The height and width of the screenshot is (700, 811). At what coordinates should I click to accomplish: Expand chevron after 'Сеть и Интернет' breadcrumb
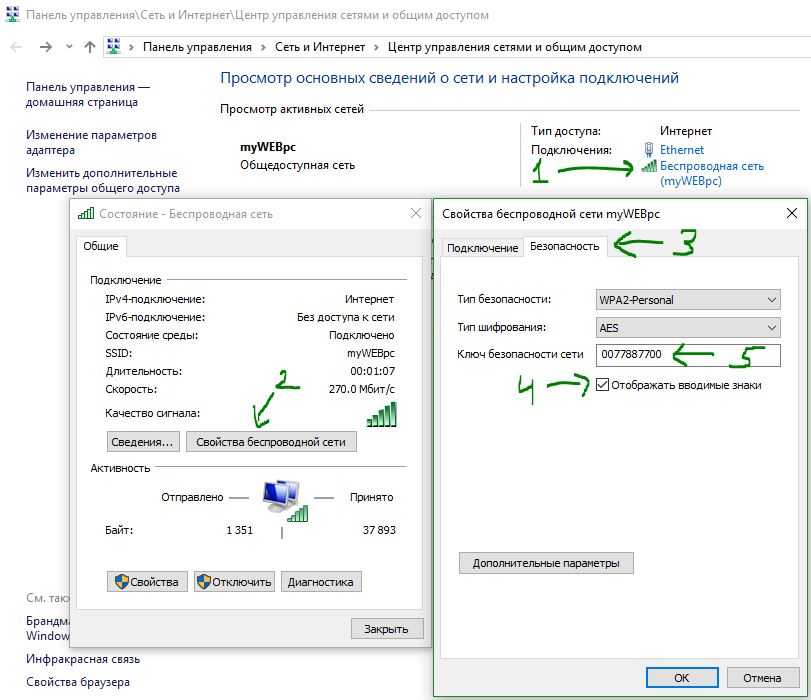376,48
